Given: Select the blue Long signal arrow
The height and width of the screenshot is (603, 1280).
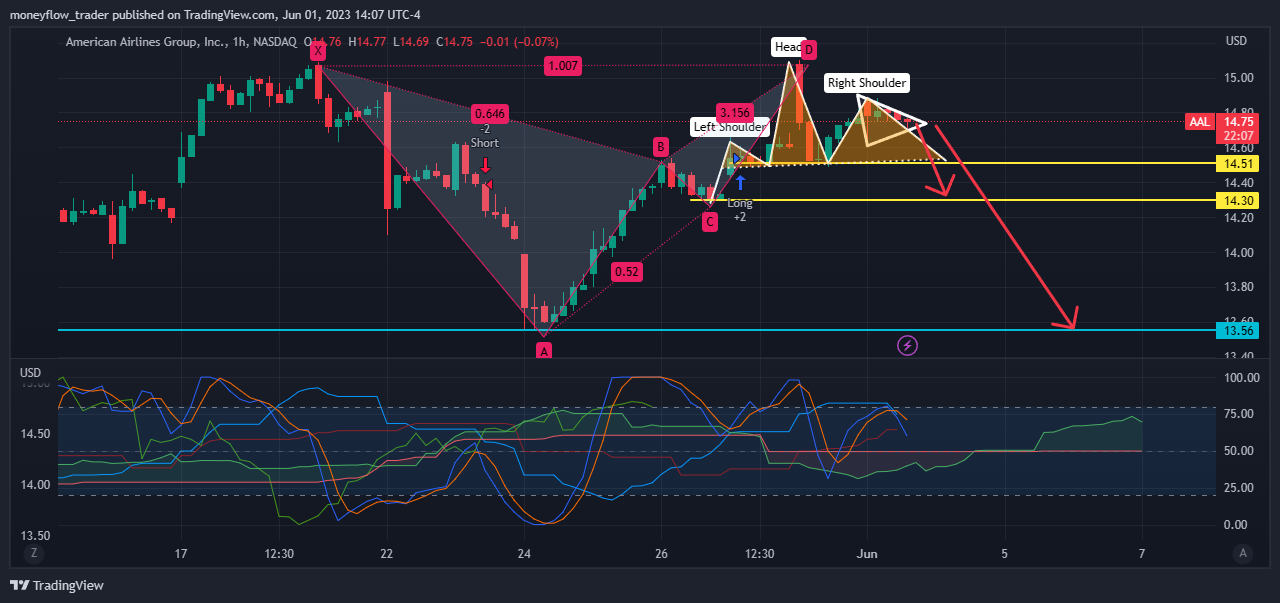Looking at the screenshot, I should click(x=740, y=183).
